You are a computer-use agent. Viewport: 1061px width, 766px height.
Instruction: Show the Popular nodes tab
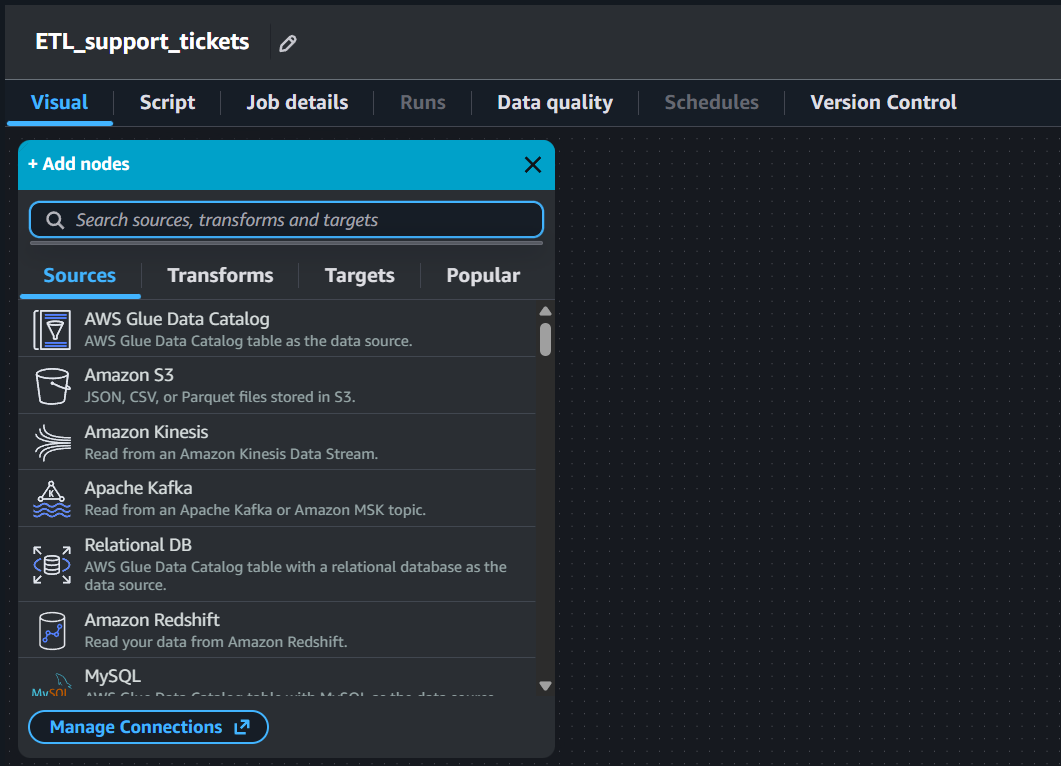coord(483,276)
